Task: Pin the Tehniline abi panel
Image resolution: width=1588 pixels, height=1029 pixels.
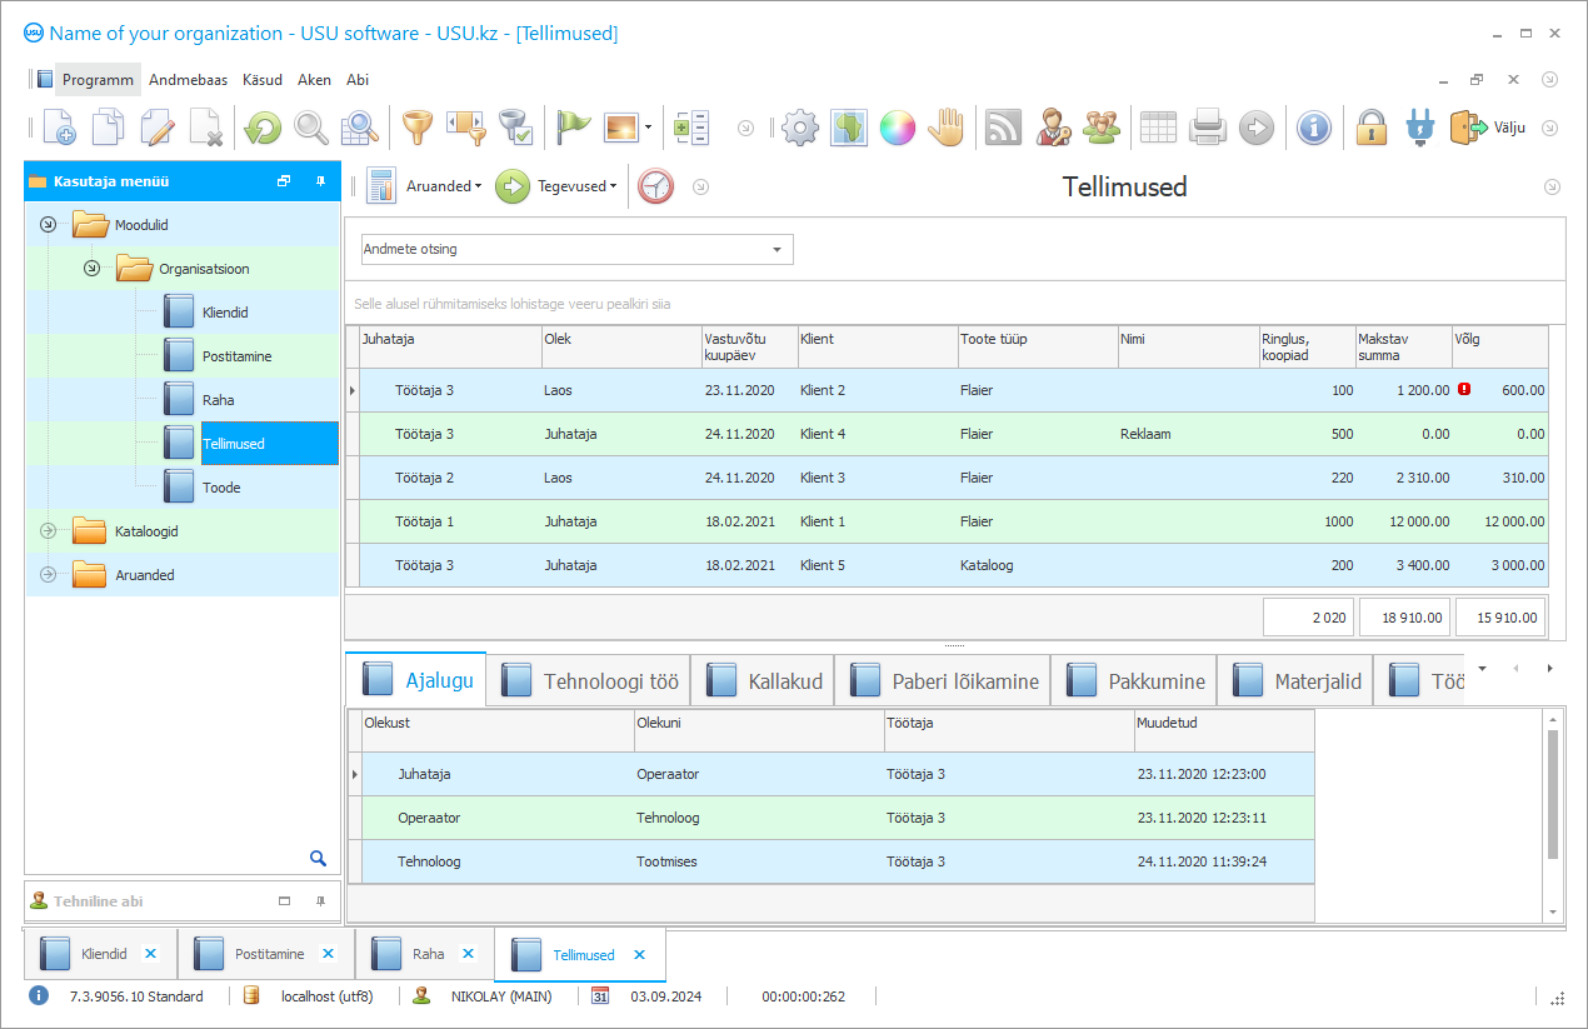Action: (320, 901)
